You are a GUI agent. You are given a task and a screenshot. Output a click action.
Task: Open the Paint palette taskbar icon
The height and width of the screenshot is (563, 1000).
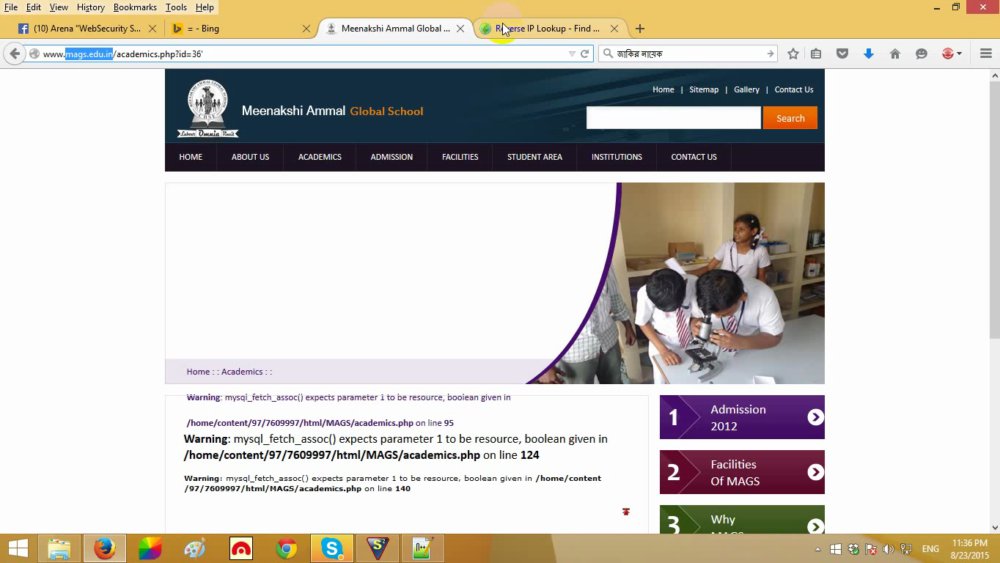pyautogui.click(x=195, y=548)
